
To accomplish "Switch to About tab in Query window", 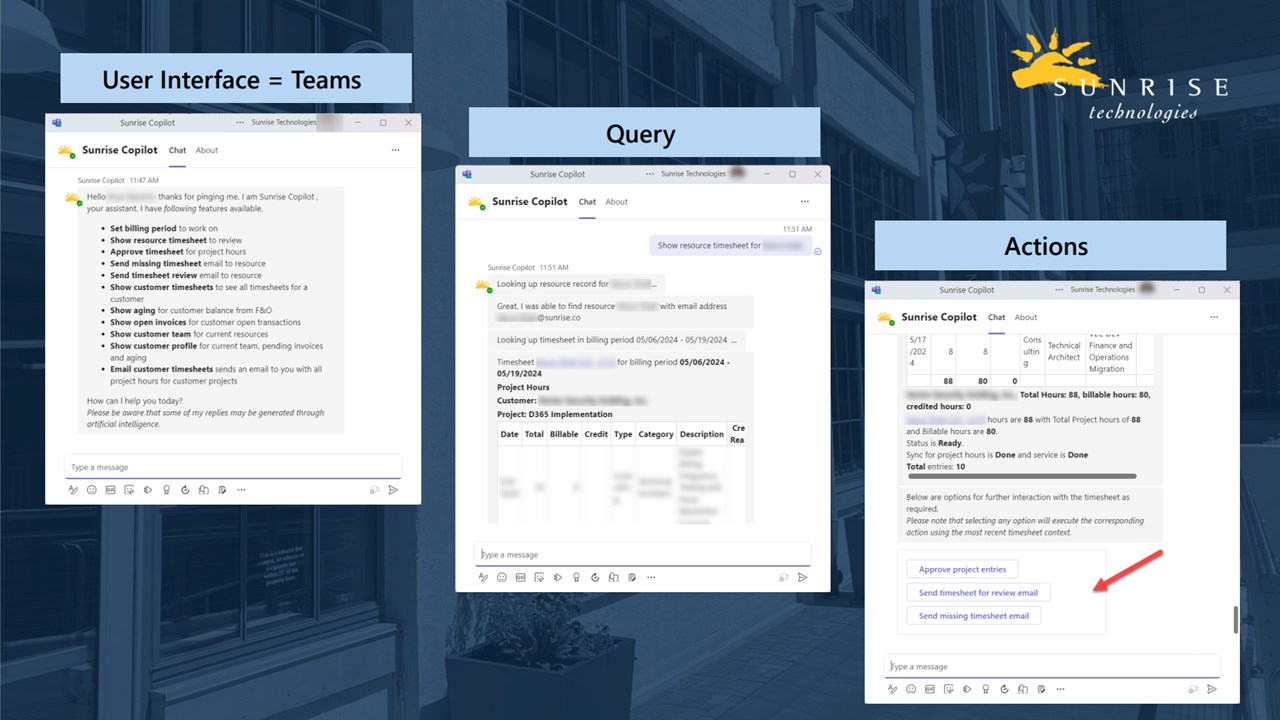I will click(x=617, y=201).
